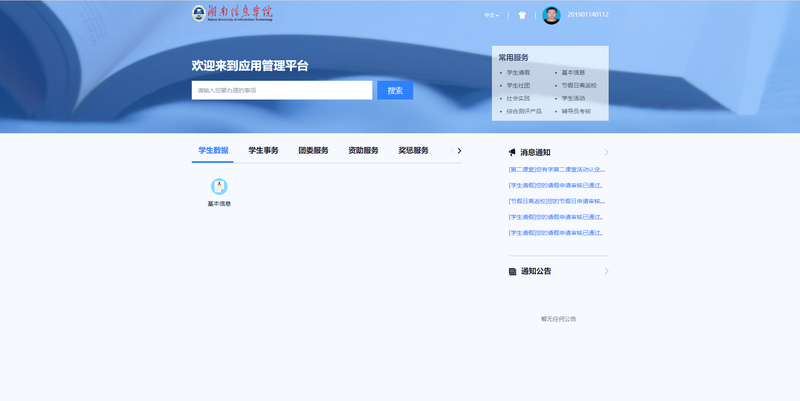Click the 消息通知 megaphone icon
The width and height of the screenshot is (800, 401).
coord(512,152)
